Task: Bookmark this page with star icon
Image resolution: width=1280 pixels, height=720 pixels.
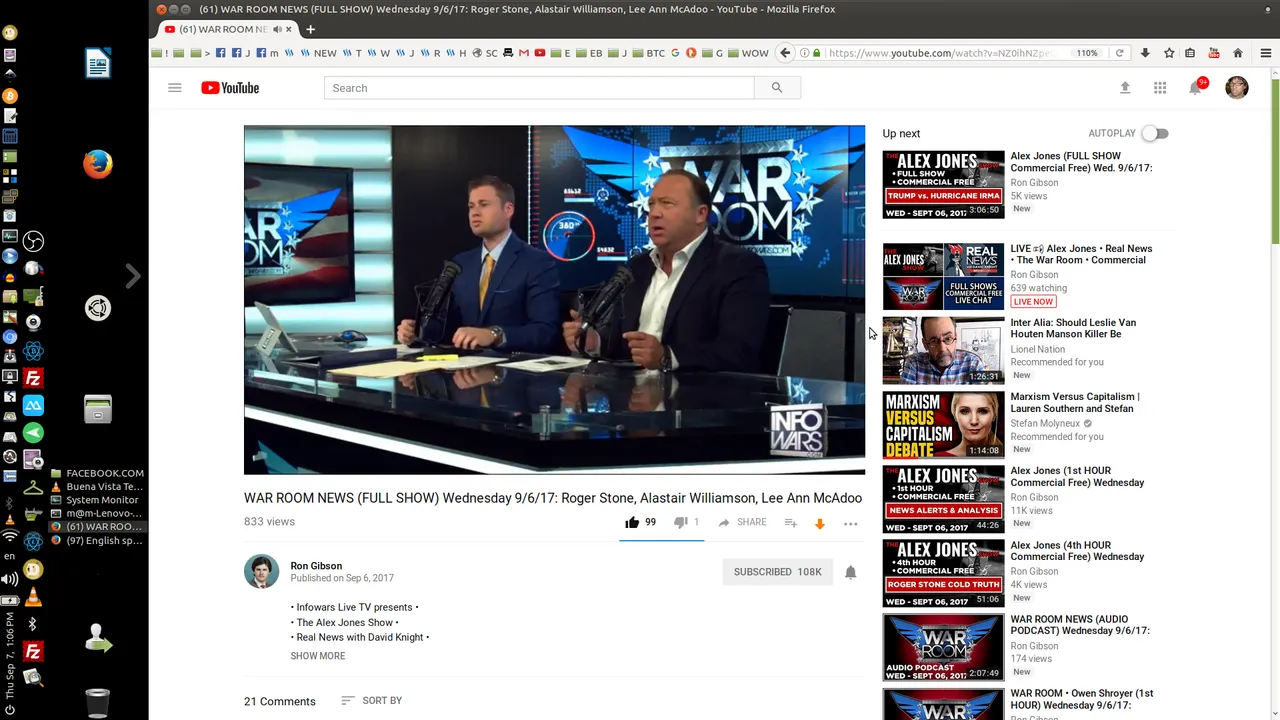Action: 1168,53
